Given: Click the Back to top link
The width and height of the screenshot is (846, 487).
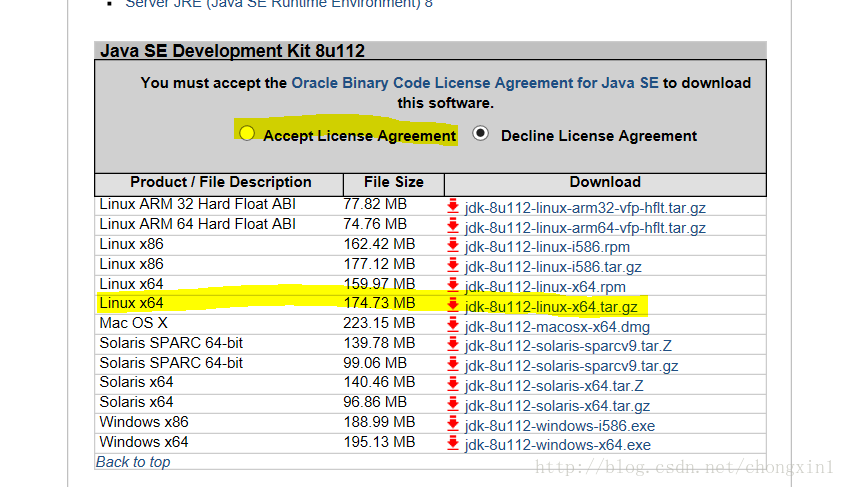Looking at the screenshot, I should pos(133,462).
